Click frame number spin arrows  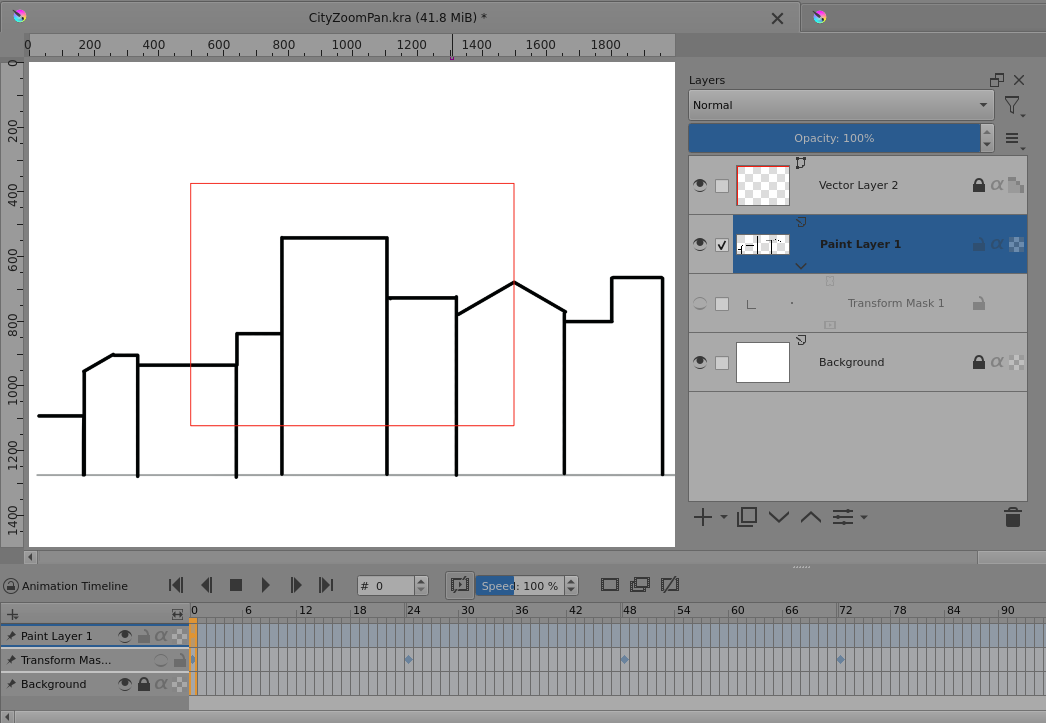[421, 586]
